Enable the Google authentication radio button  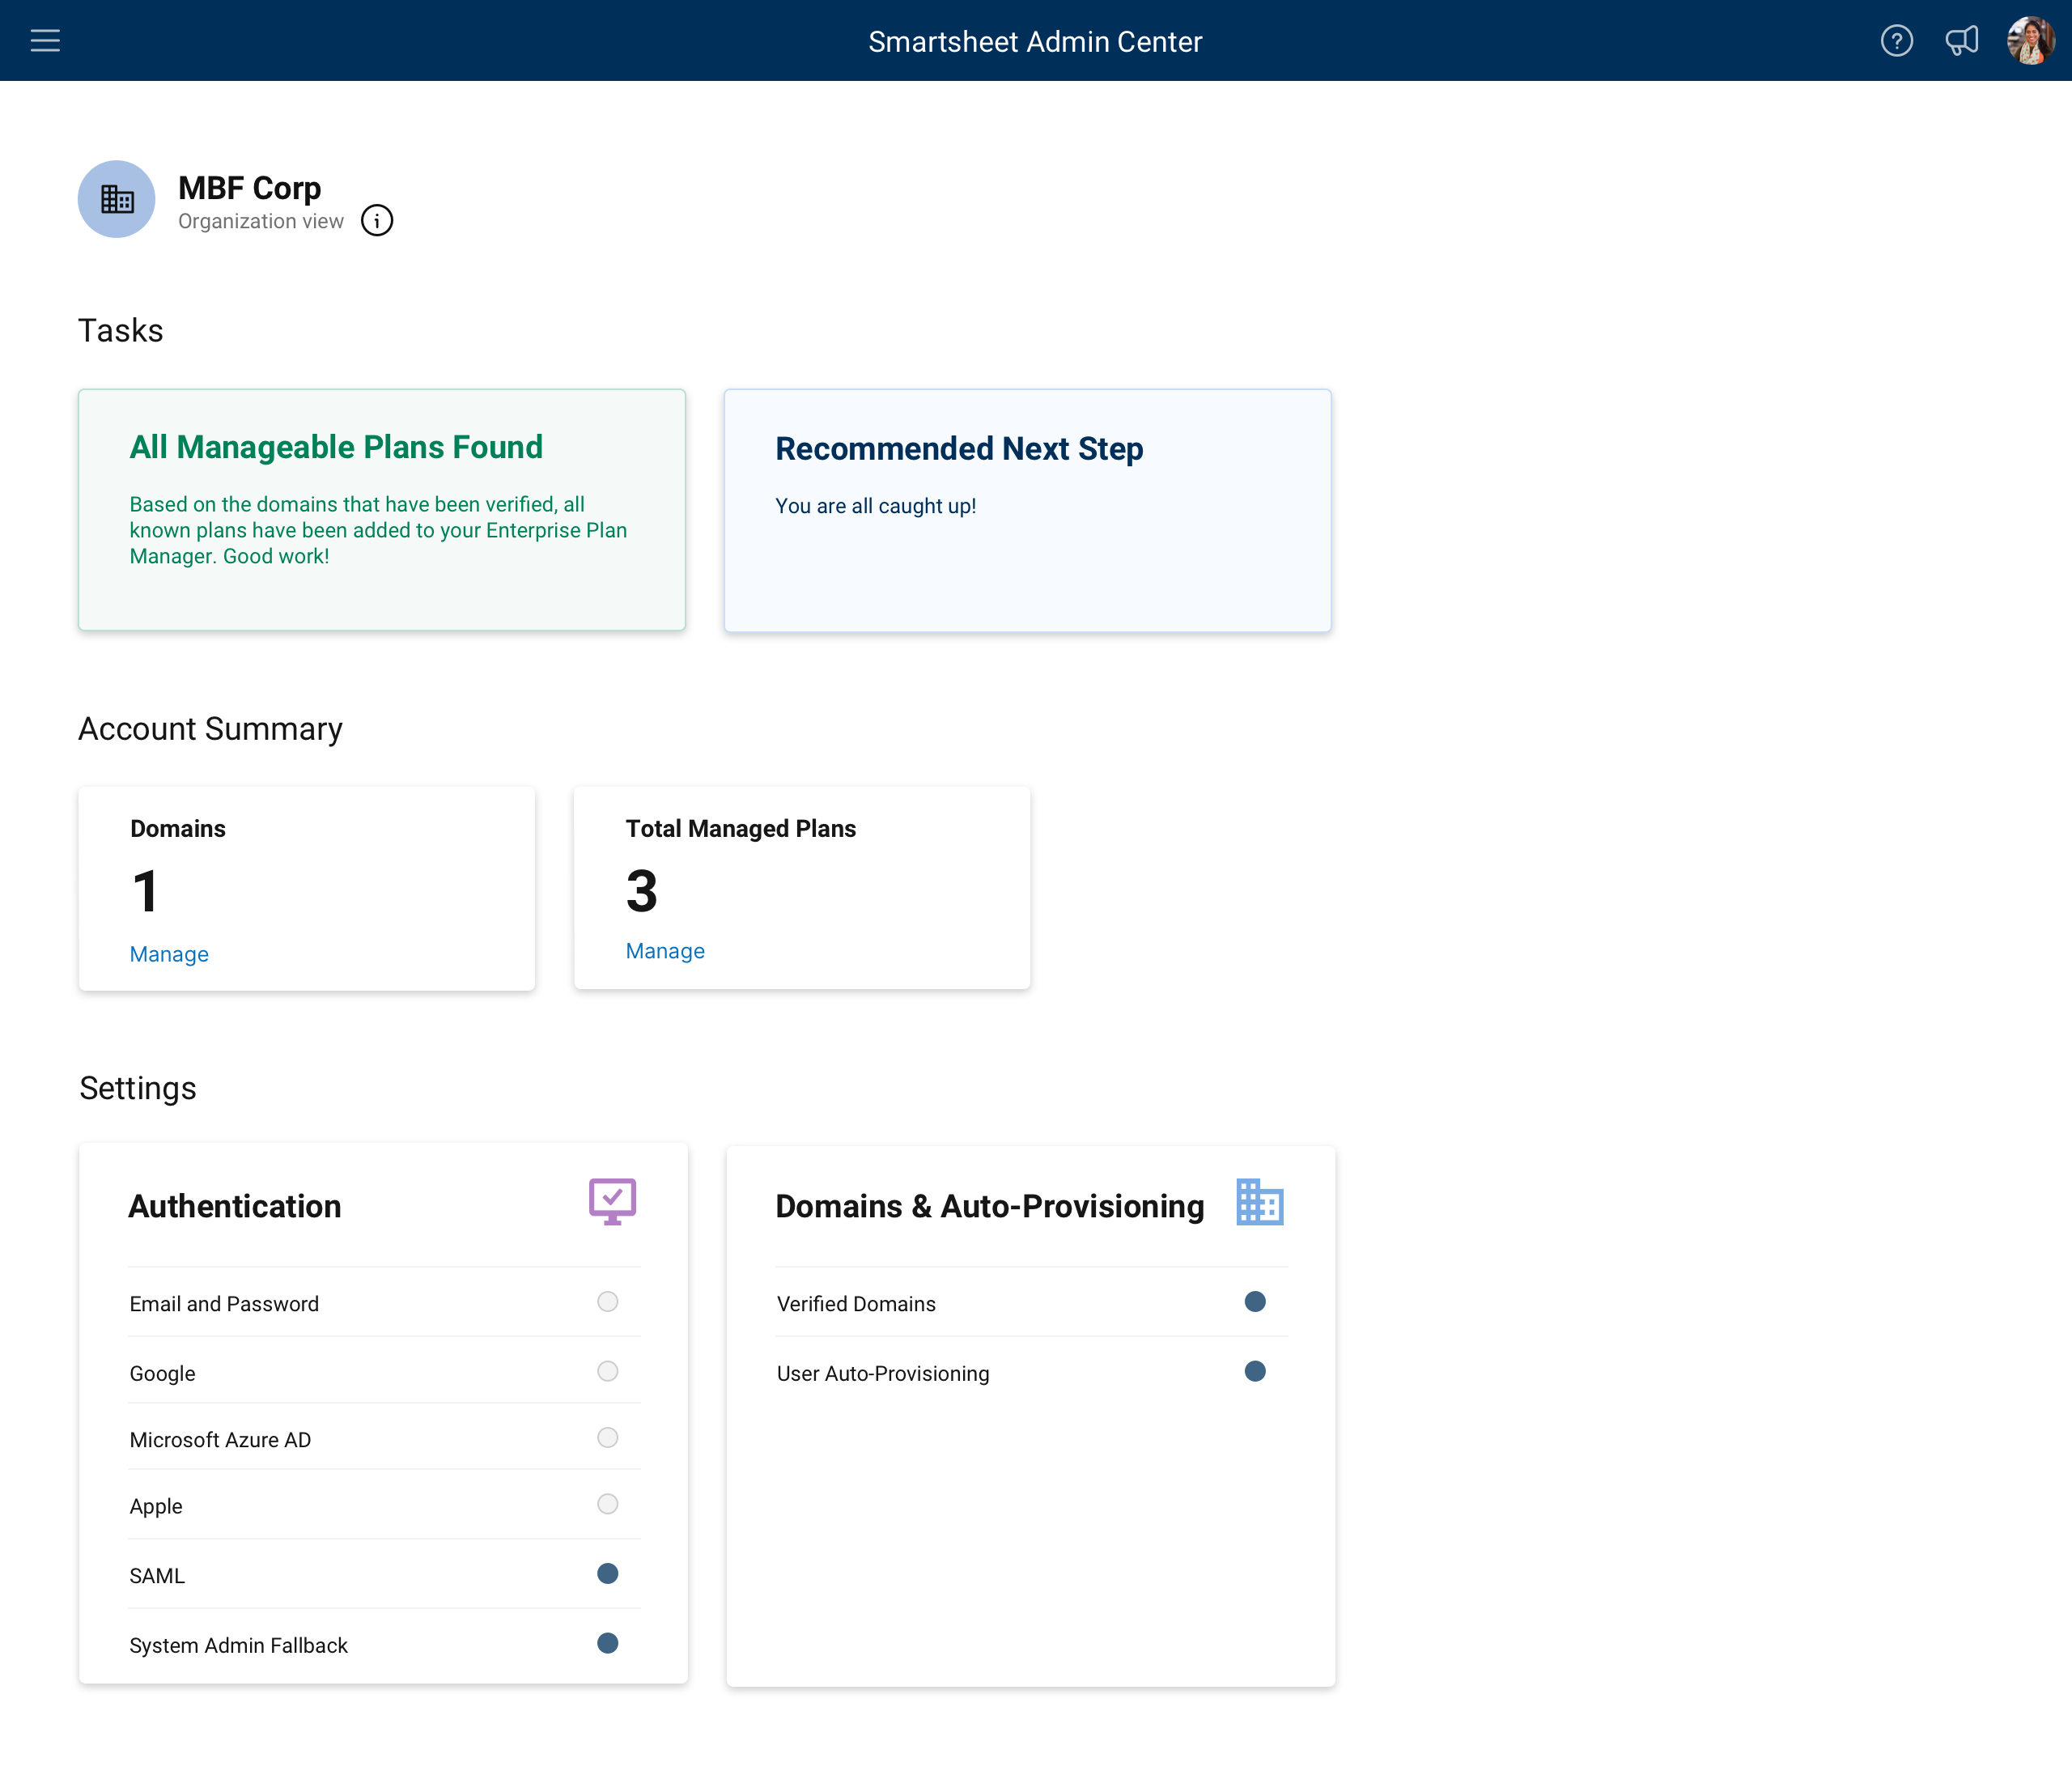click(606, 1371)
